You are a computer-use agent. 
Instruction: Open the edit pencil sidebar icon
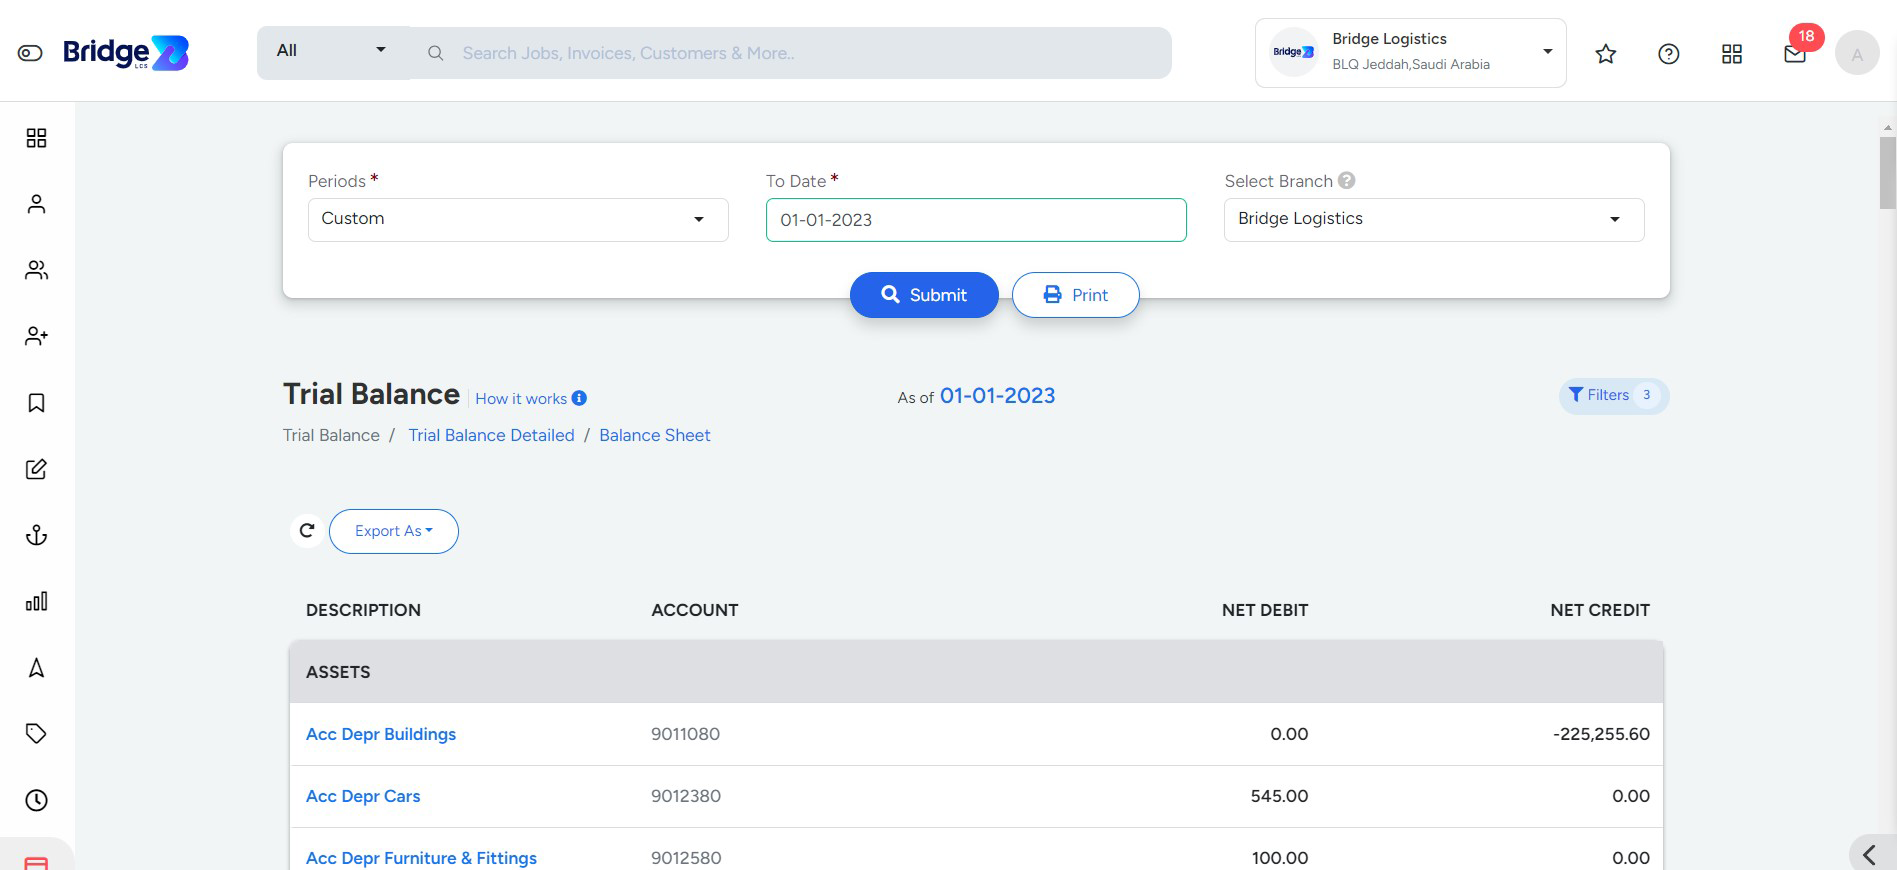(x=36, y=469)
